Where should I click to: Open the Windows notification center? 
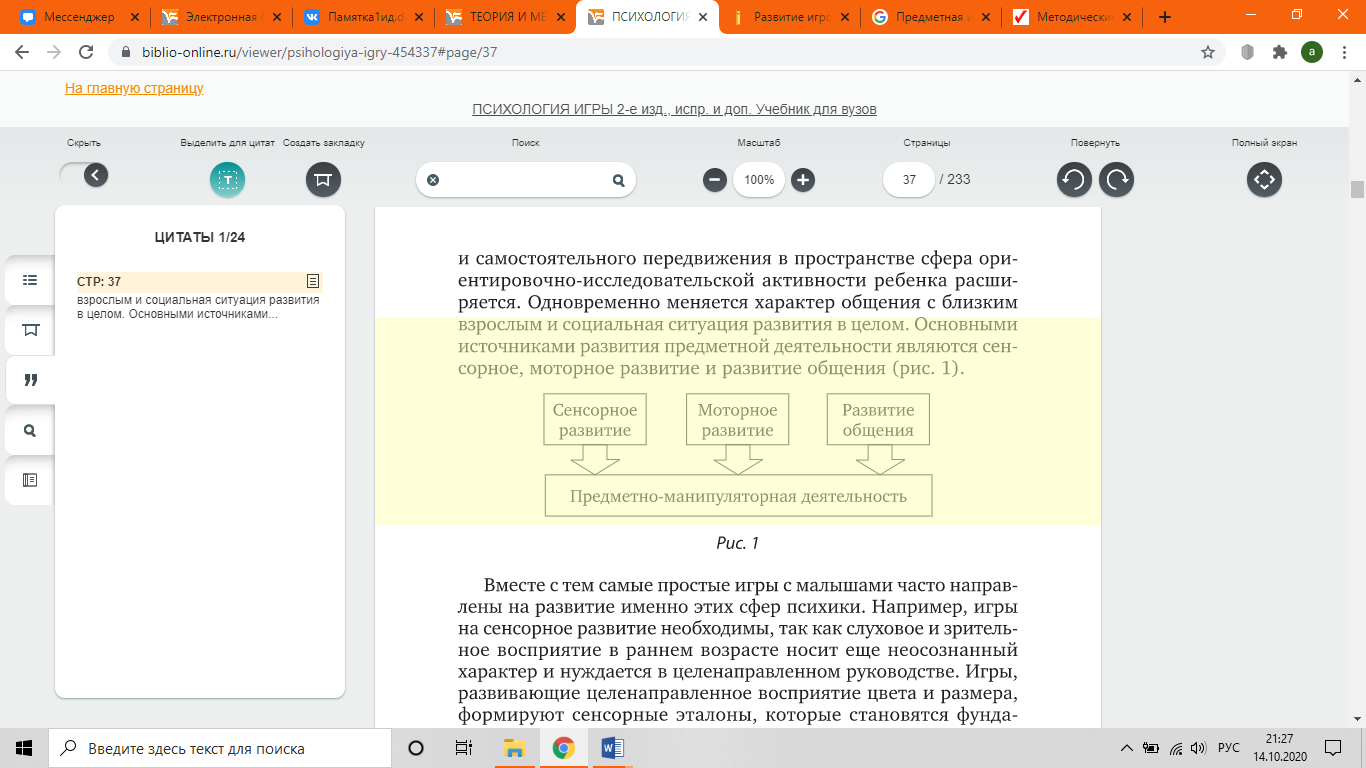point(1333,748)
